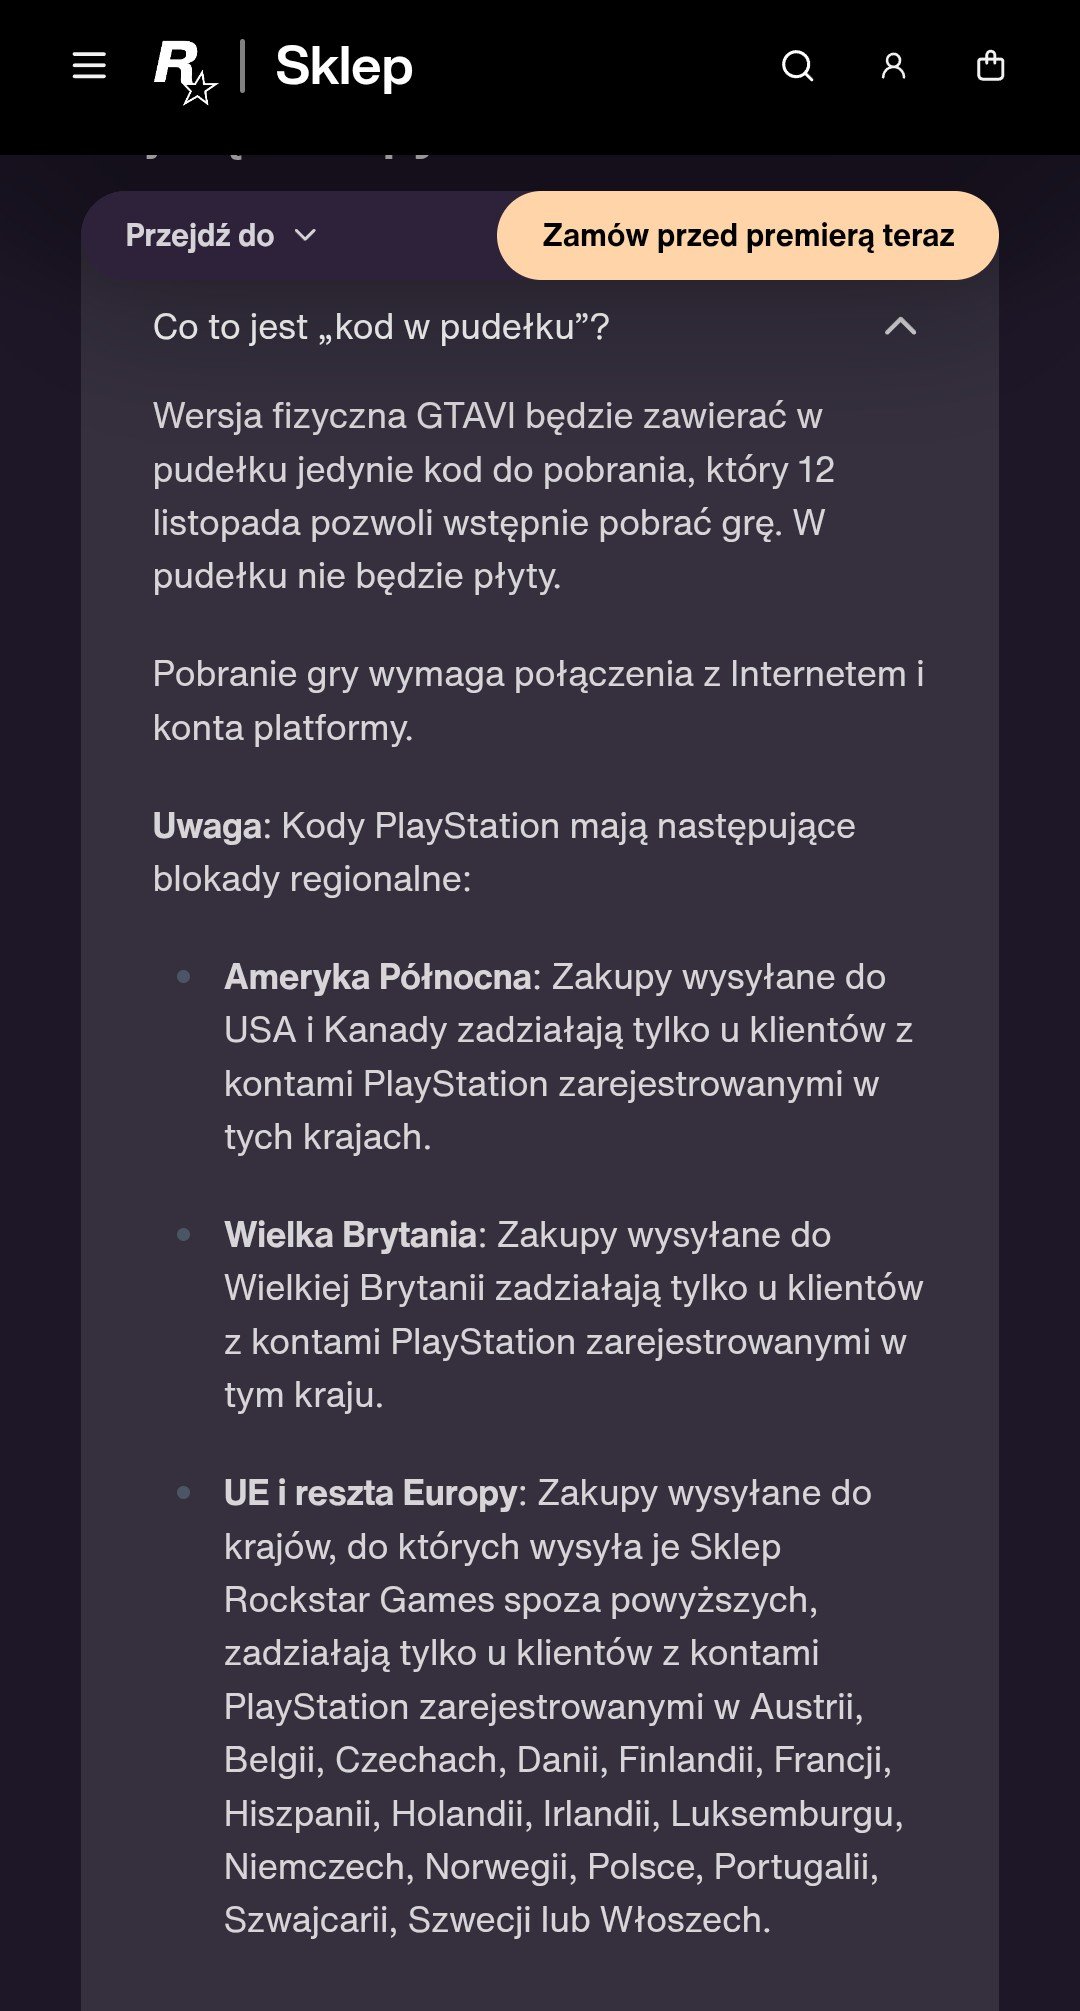This screenshot has width=1080, height=2011.
Task: Click the Wielka Brytania bullet heading
Action: coord(350,1235)
